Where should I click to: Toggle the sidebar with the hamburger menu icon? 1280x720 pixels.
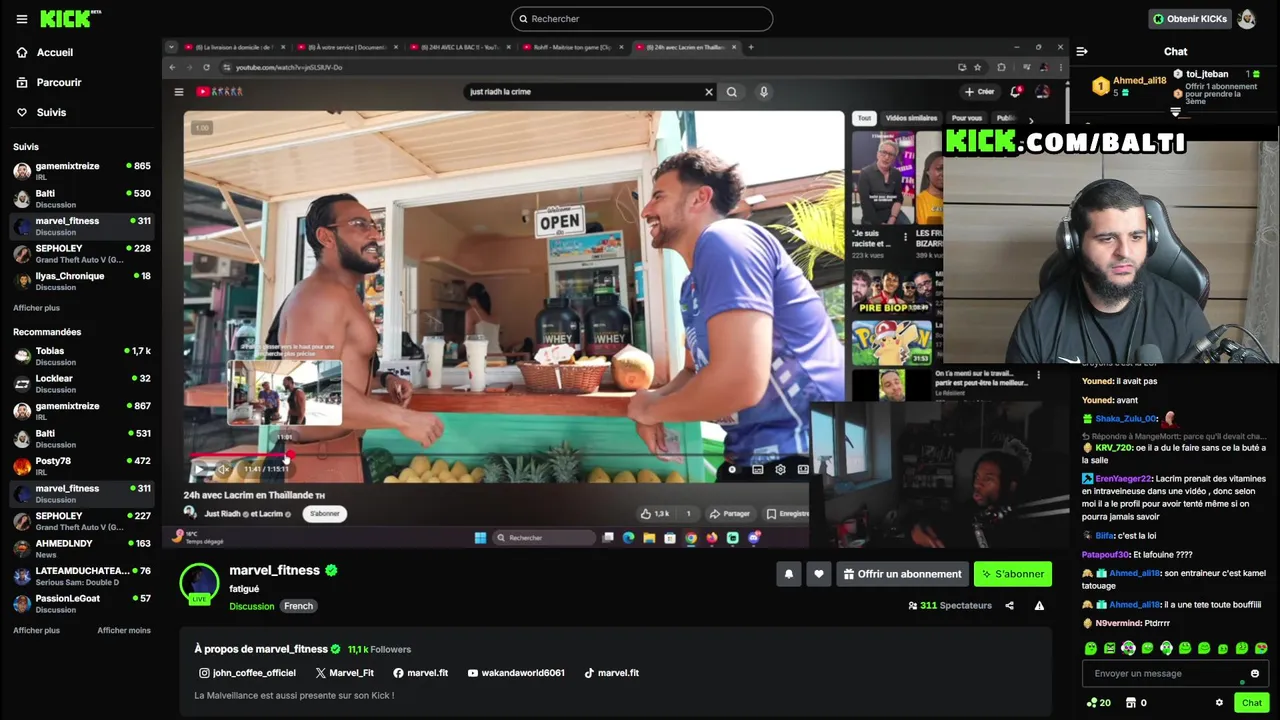coord(21,19)
